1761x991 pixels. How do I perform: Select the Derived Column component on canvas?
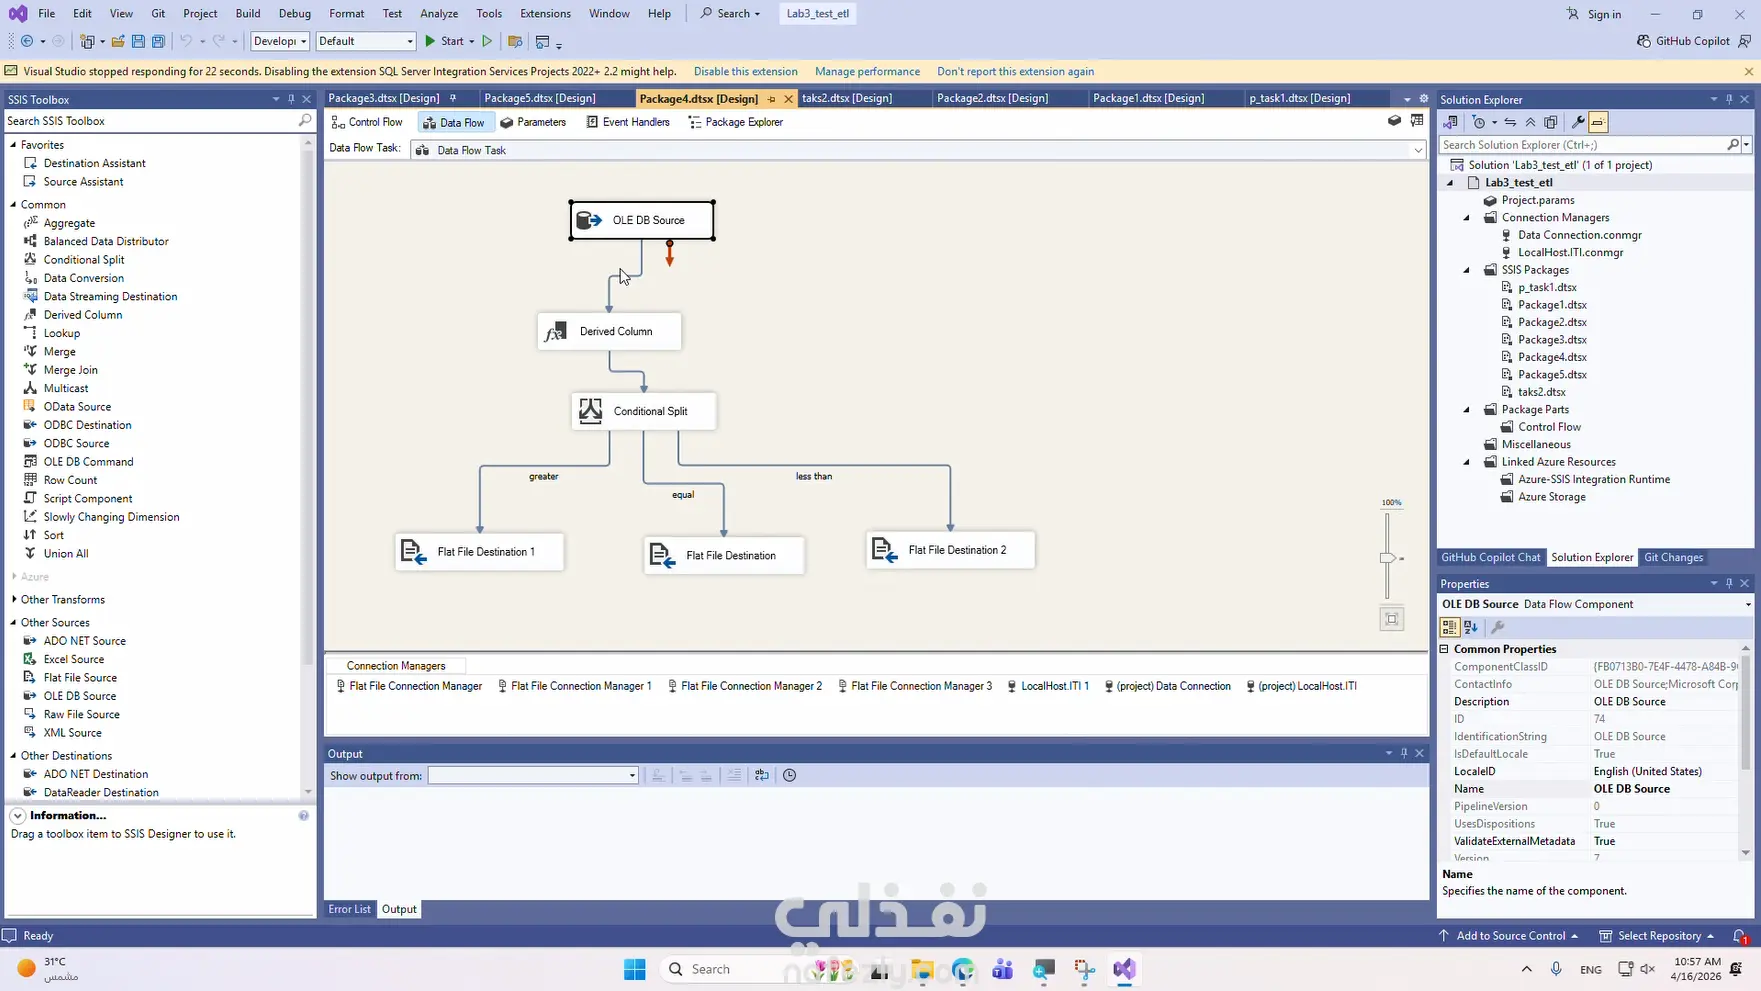[x=609, y=331]
